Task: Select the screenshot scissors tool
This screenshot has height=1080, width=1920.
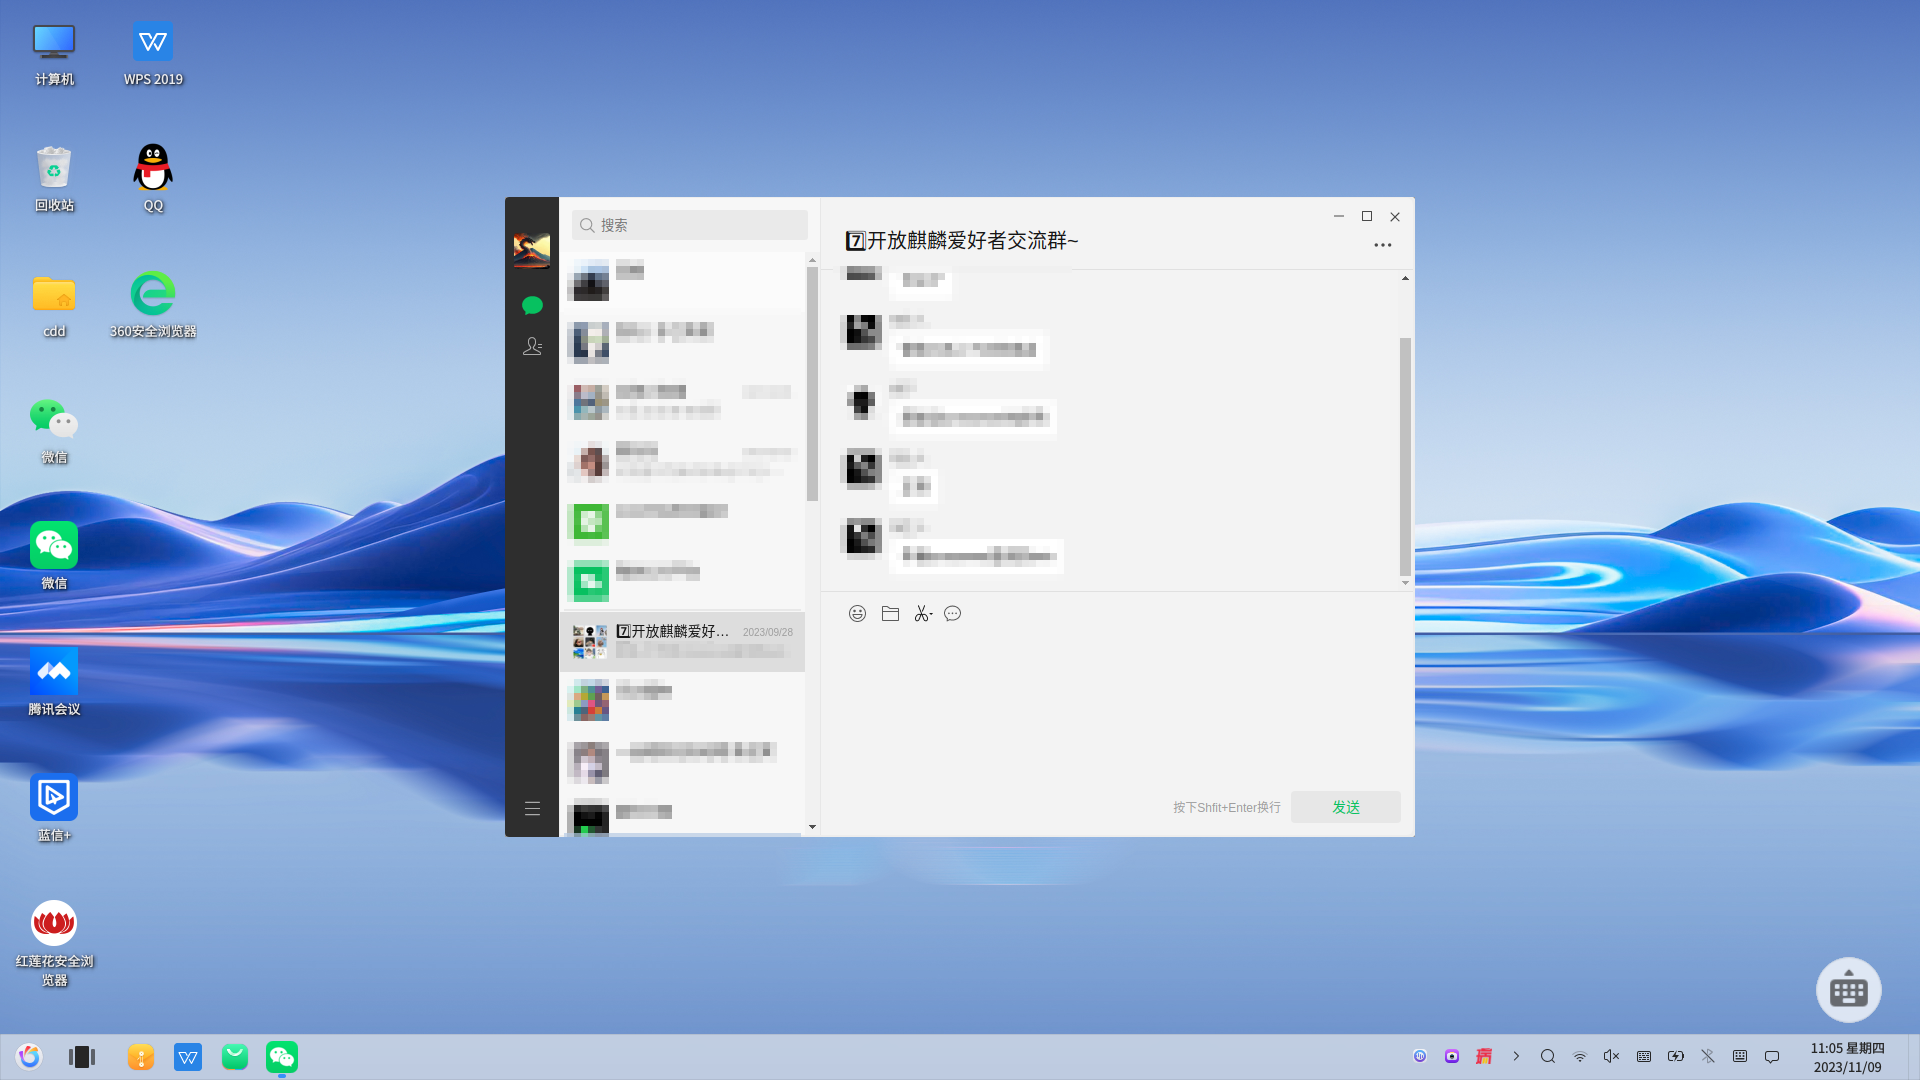Action: pyautogui.click(x=922, y=614)
